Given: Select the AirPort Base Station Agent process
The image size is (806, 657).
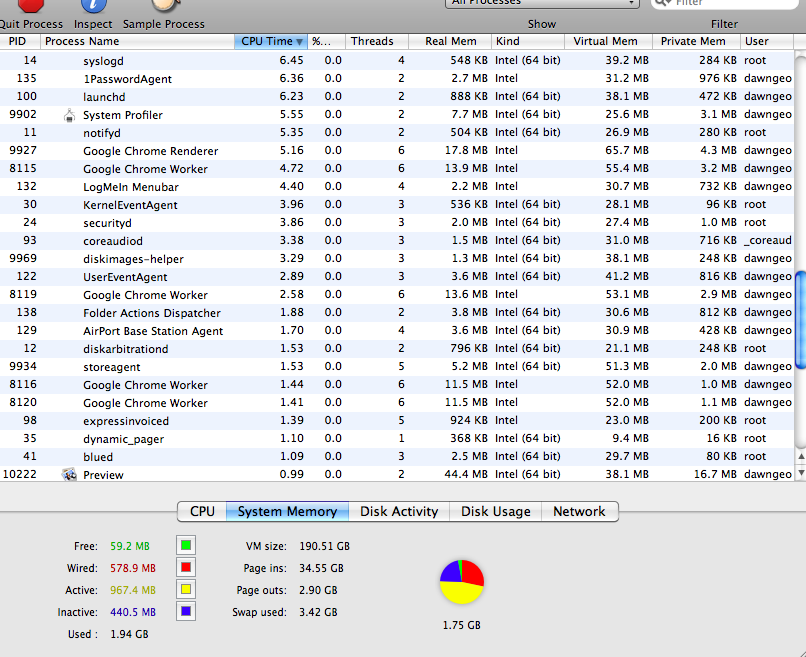Looking at the screenshot, I should [397, 330].
